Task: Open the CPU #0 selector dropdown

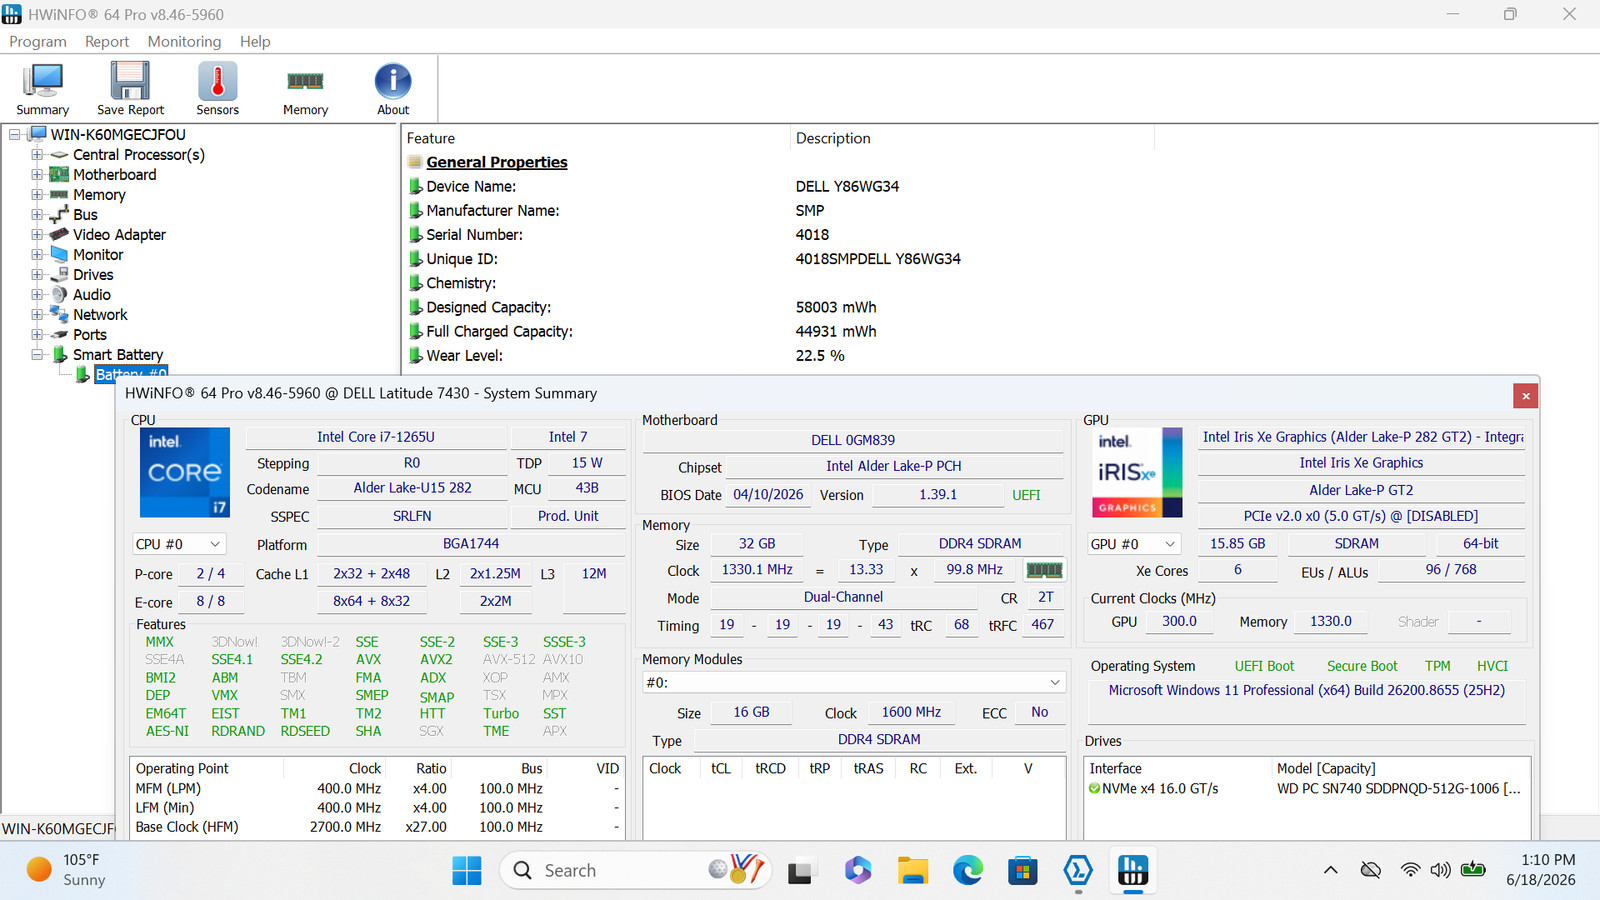Action: pyautogui.click(x=179, y=544)
